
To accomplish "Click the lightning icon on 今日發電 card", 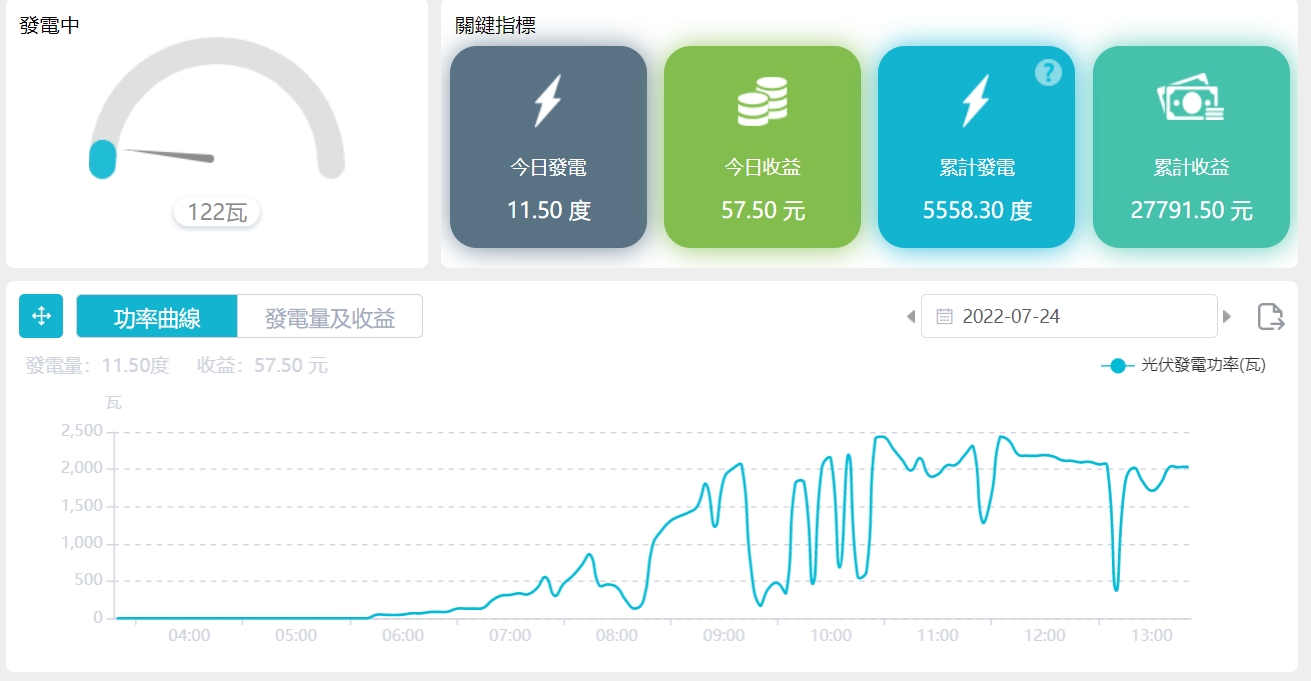I will 547,101.
